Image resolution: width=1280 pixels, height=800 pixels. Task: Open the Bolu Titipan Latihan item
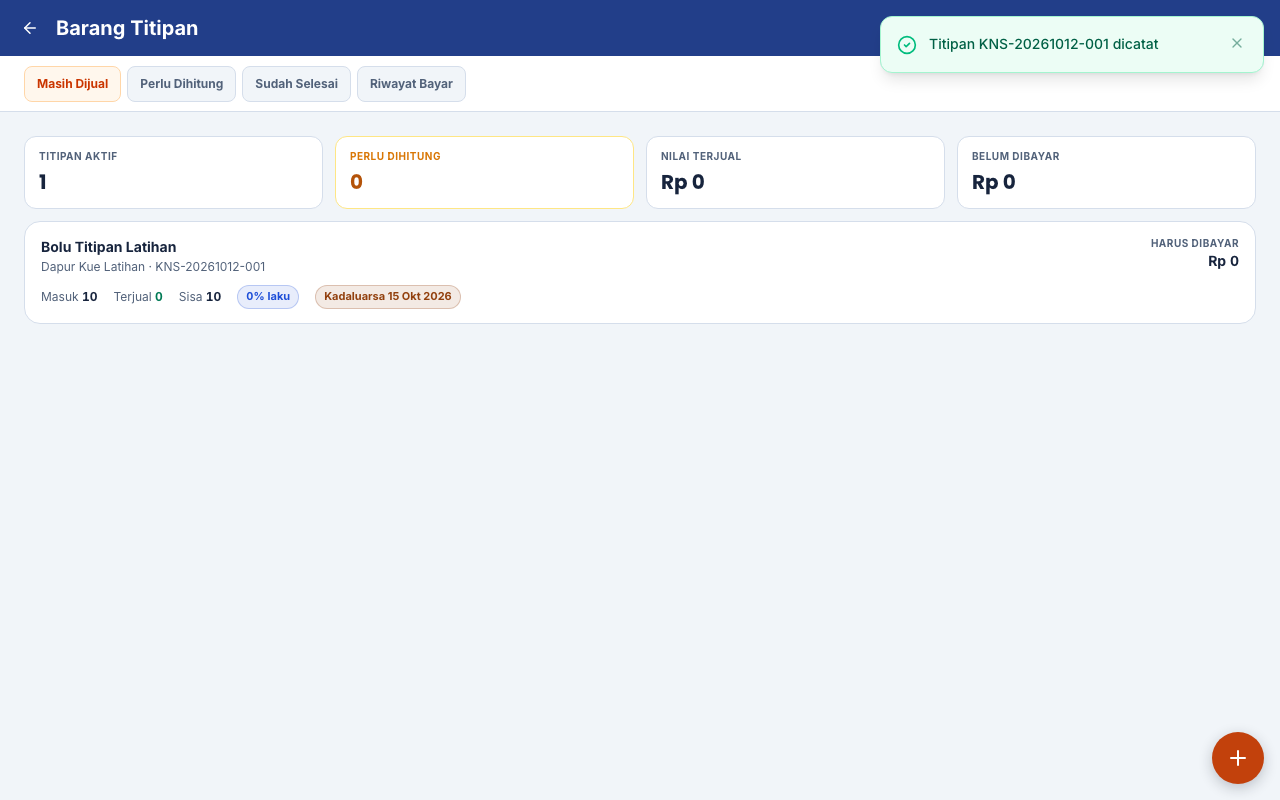tap(640, 272)
